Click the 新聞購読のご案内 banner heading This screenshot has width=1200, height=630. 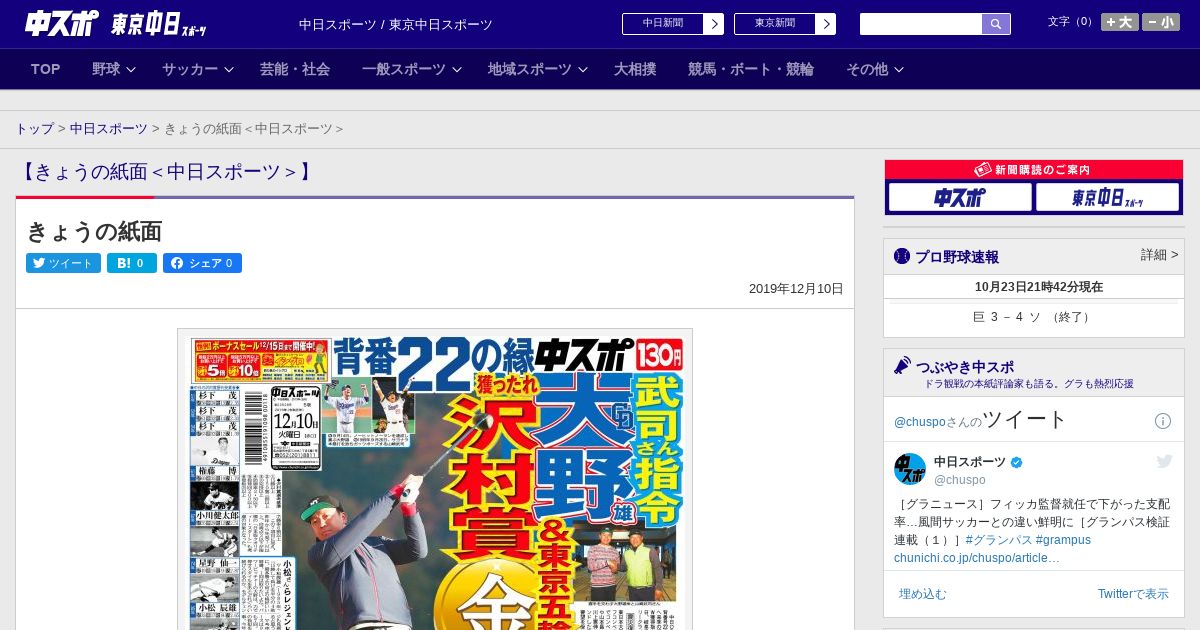pos(1034,170)
